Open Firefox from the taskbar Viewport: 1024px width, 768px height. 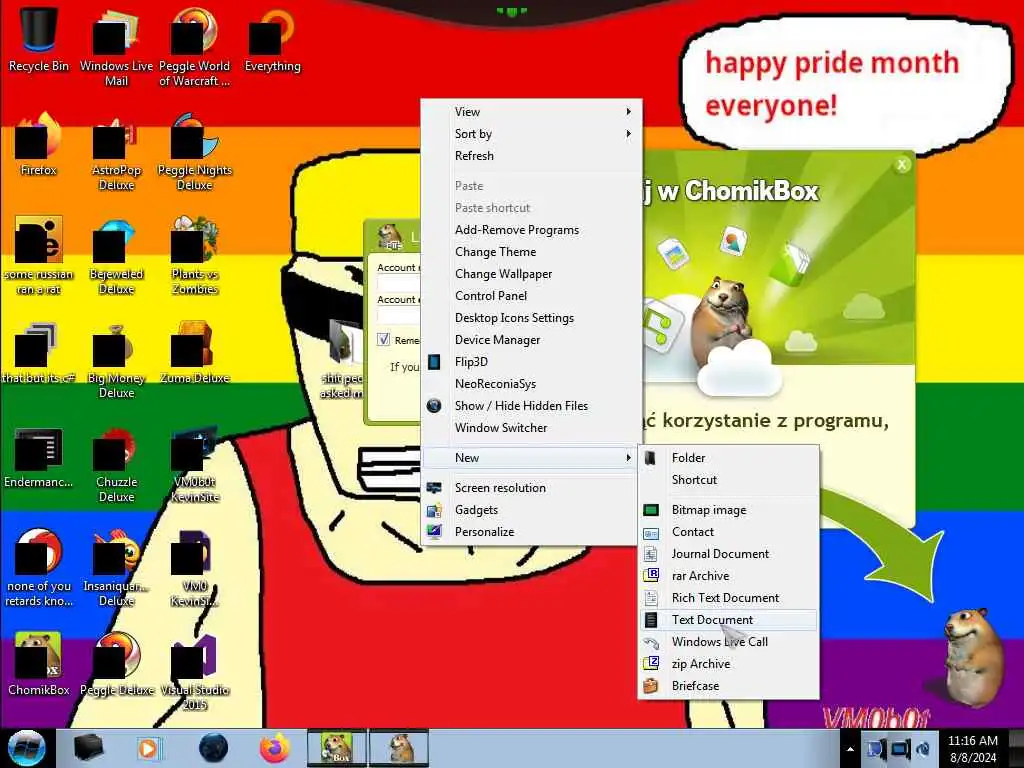pos(275,748)
